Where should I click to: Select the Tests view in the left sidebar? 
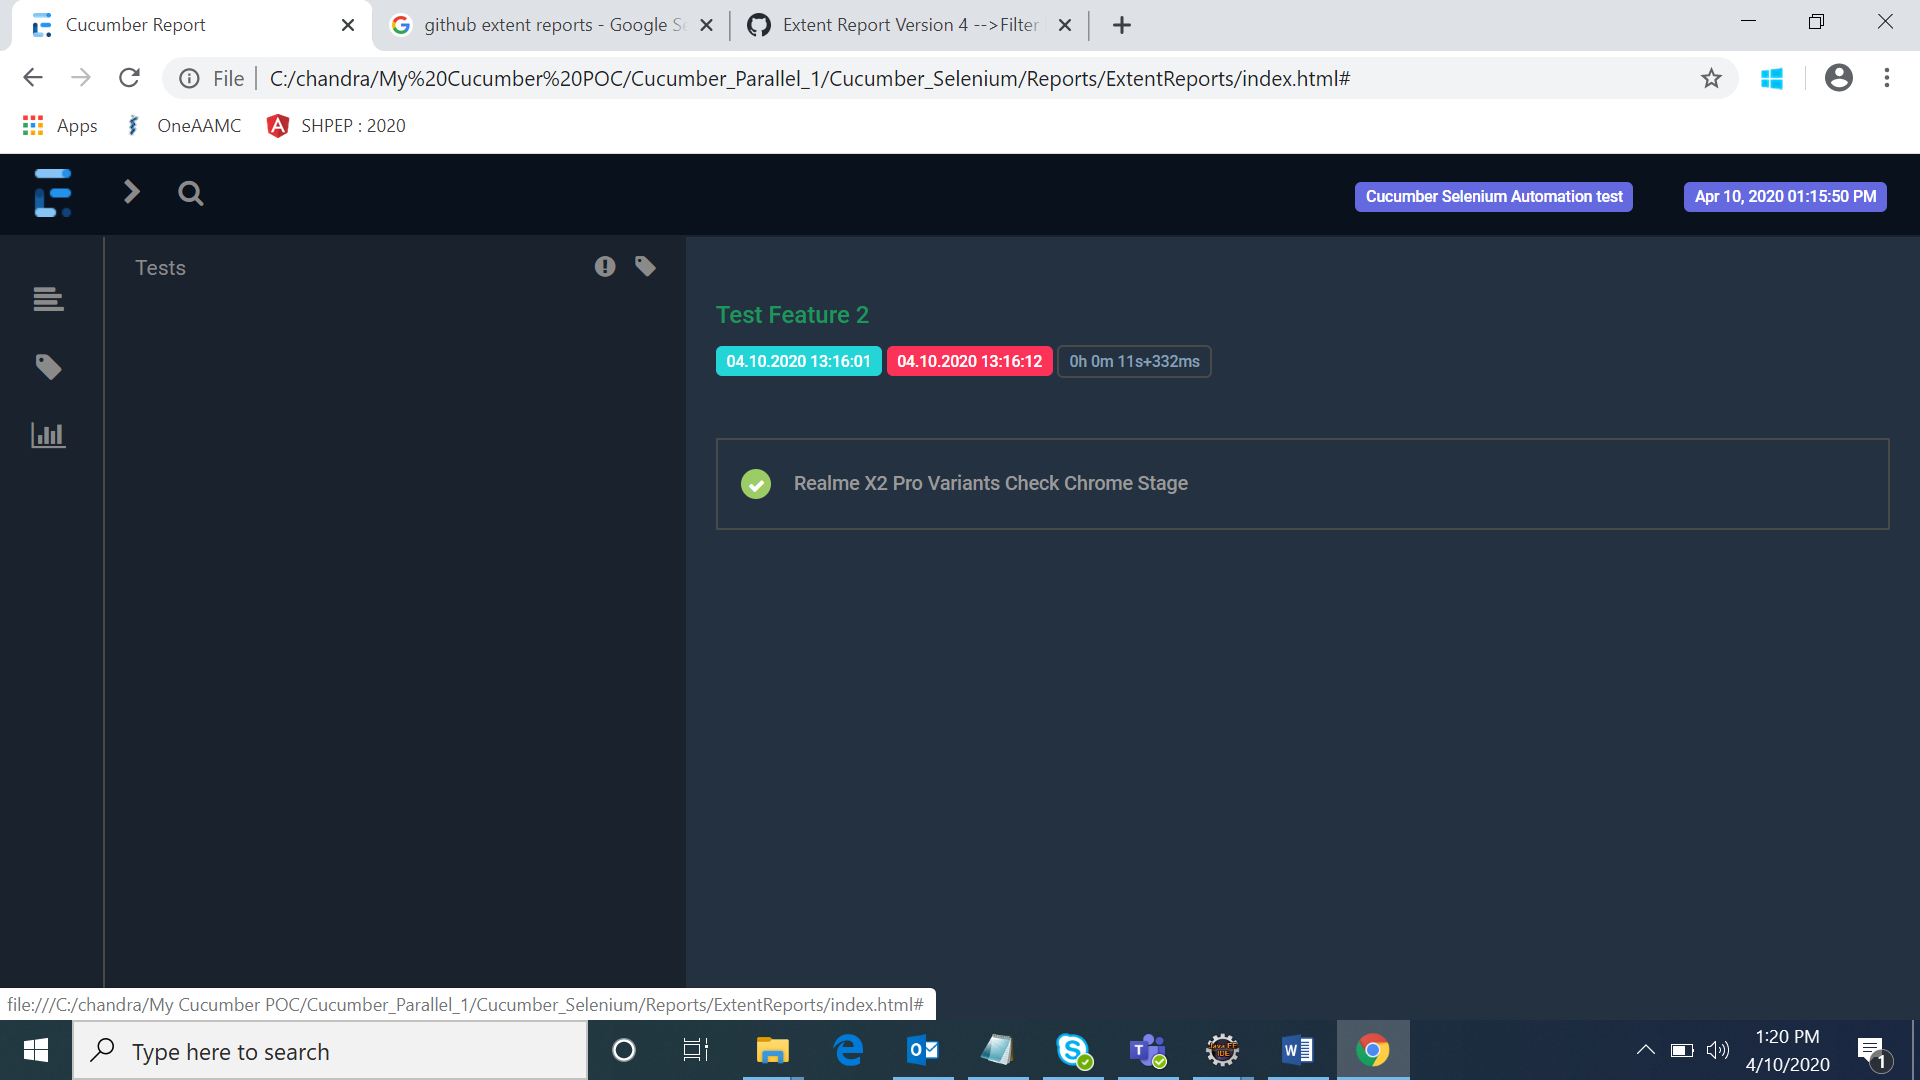(x=47, y=299)
